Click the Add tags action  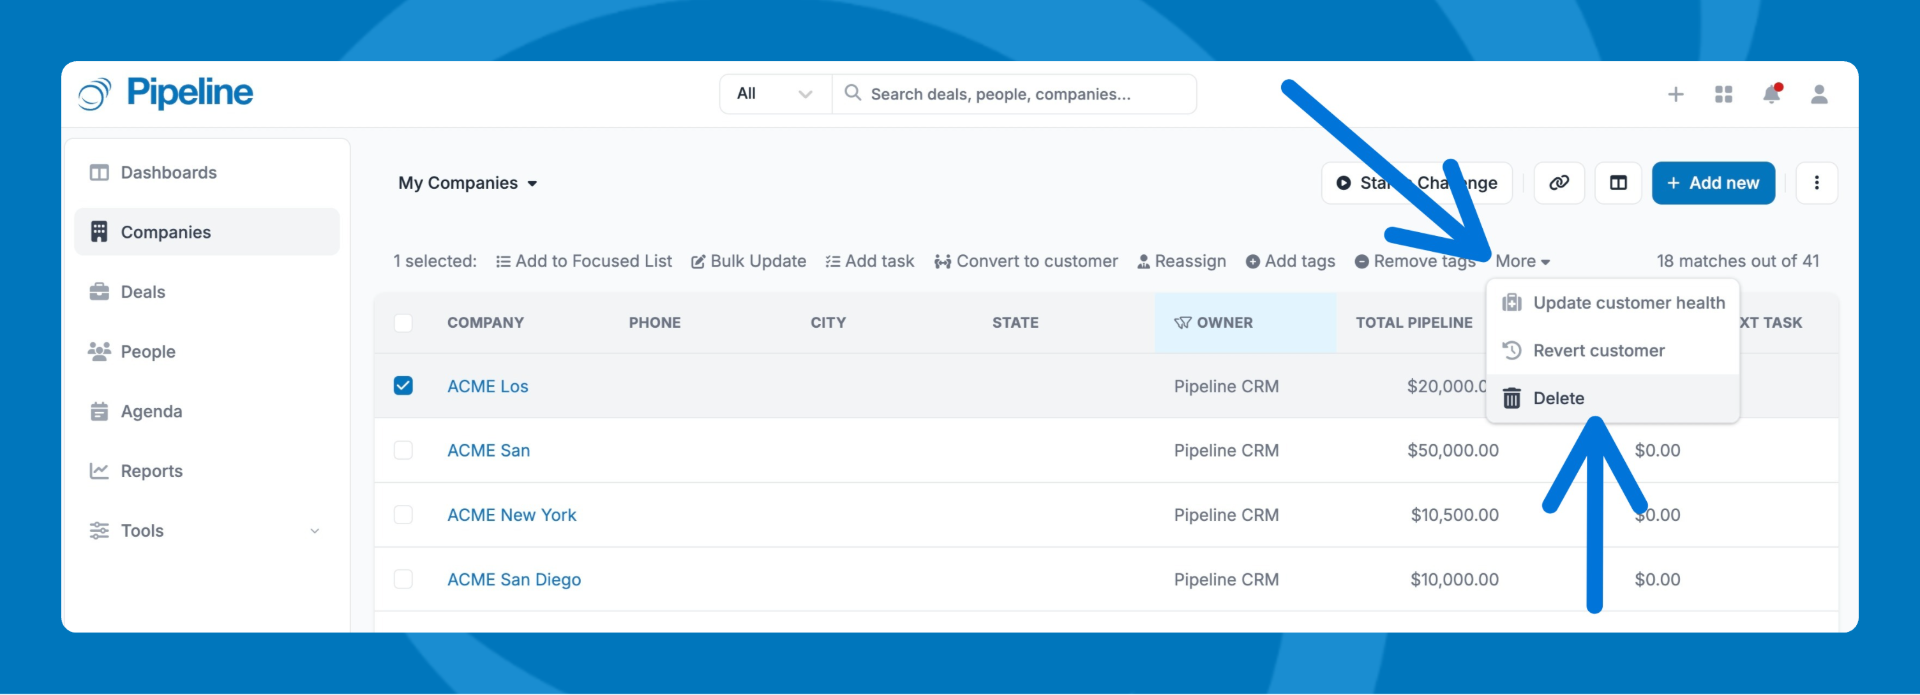pyautogui.click(x=1290, y=261)
